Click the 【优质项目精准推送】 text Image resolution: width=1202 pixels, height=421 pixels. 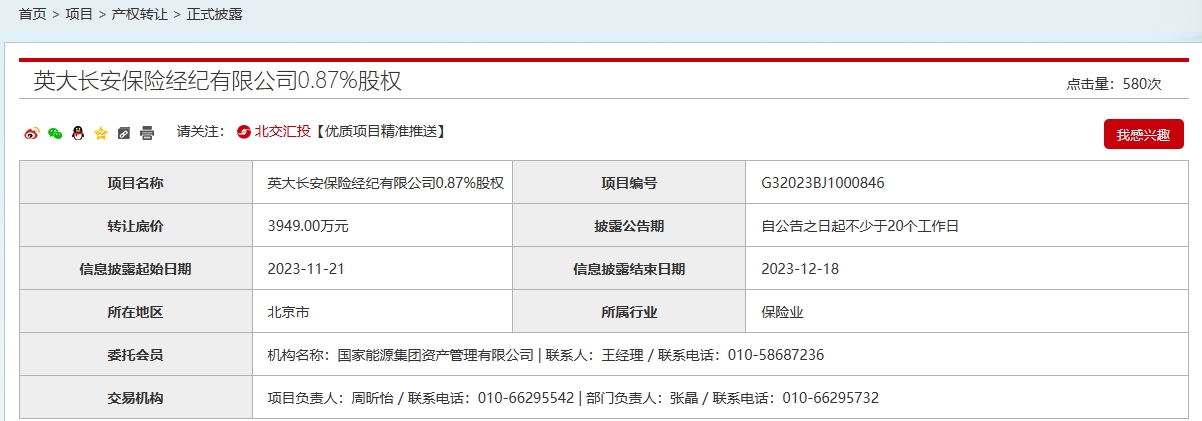[381, 131]
